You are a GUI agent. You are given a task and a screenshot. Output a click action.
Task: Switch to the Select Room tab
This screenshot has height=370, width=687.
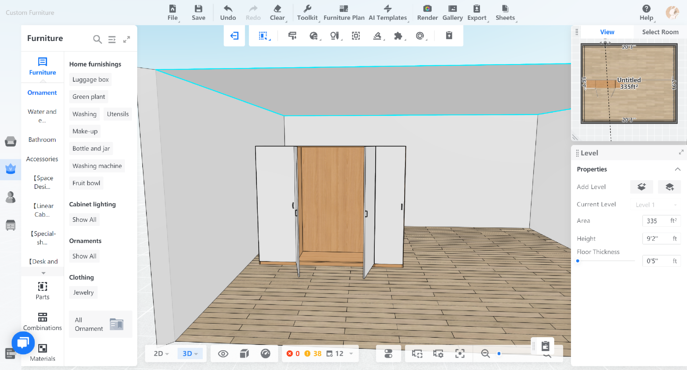coord(660,32)
